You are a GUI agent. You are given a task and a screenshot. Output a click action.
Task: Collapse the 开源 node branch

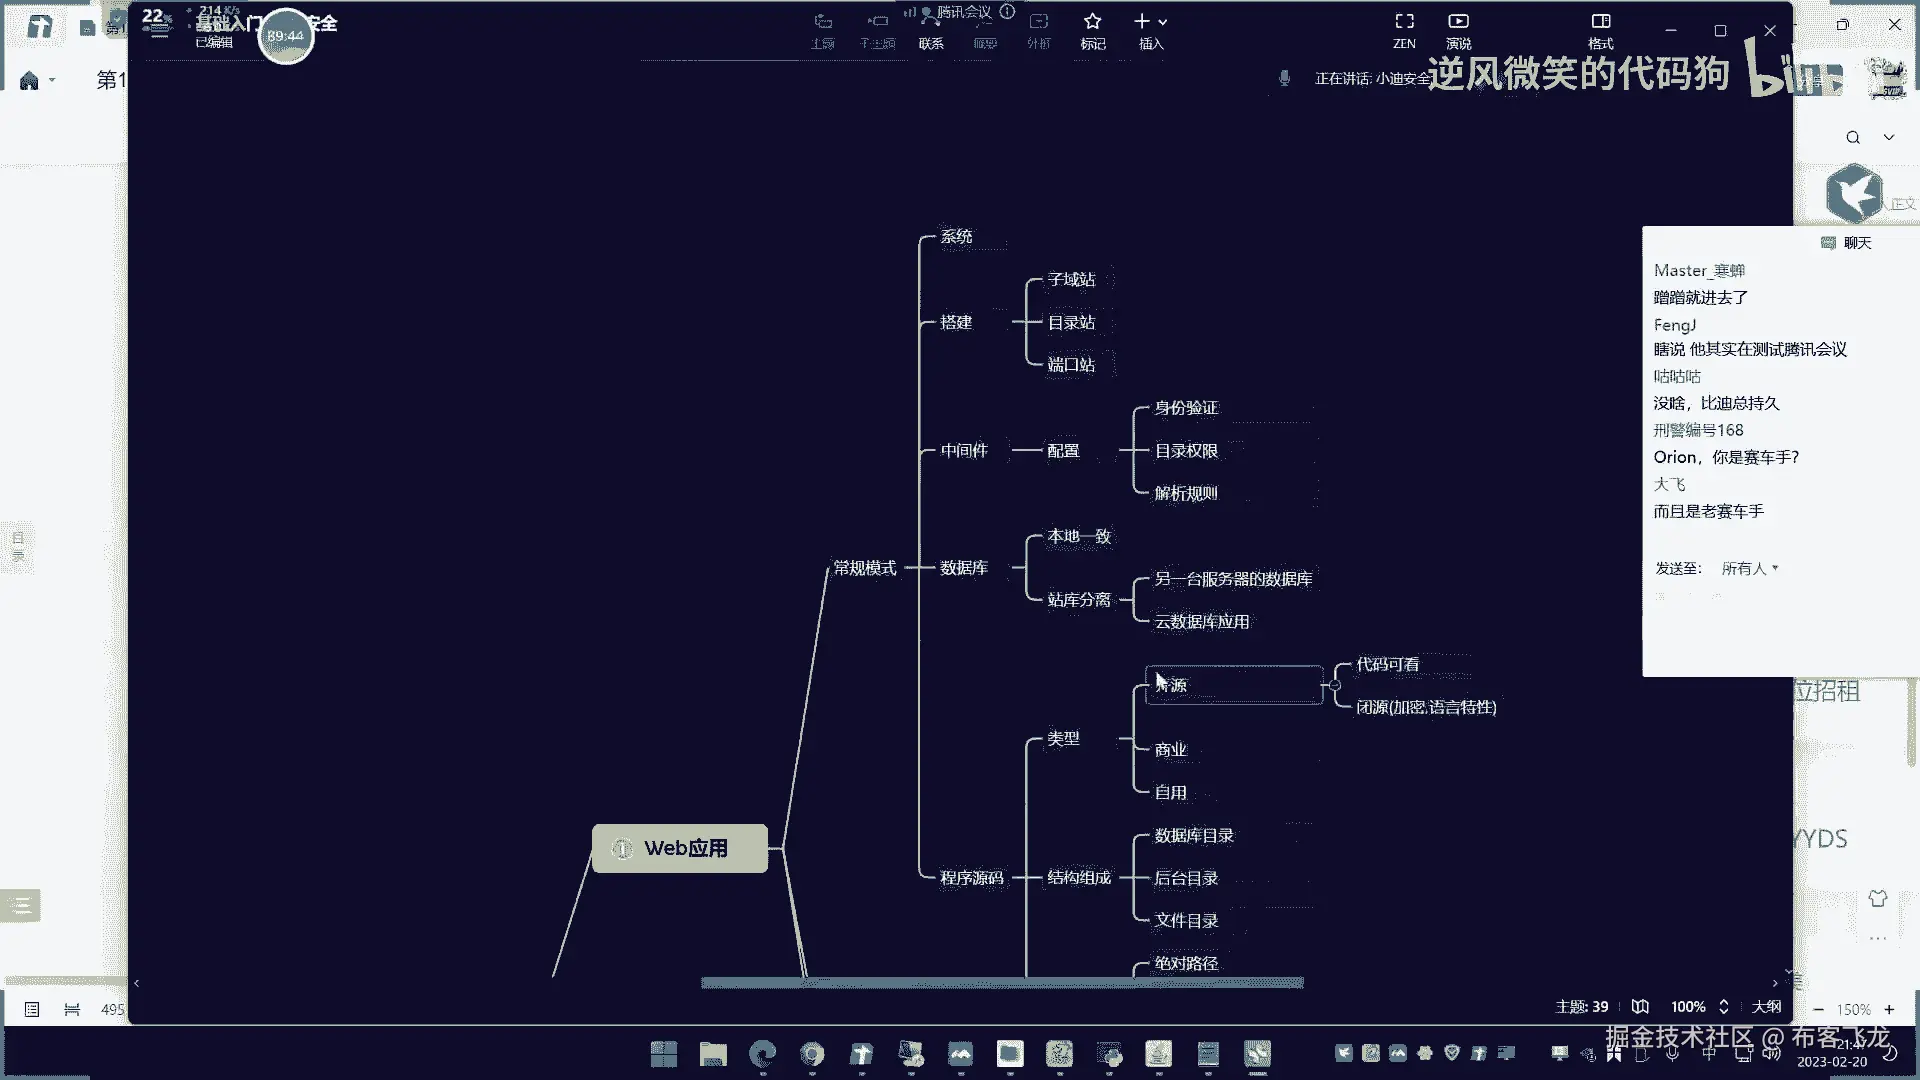coord(1335,685)
